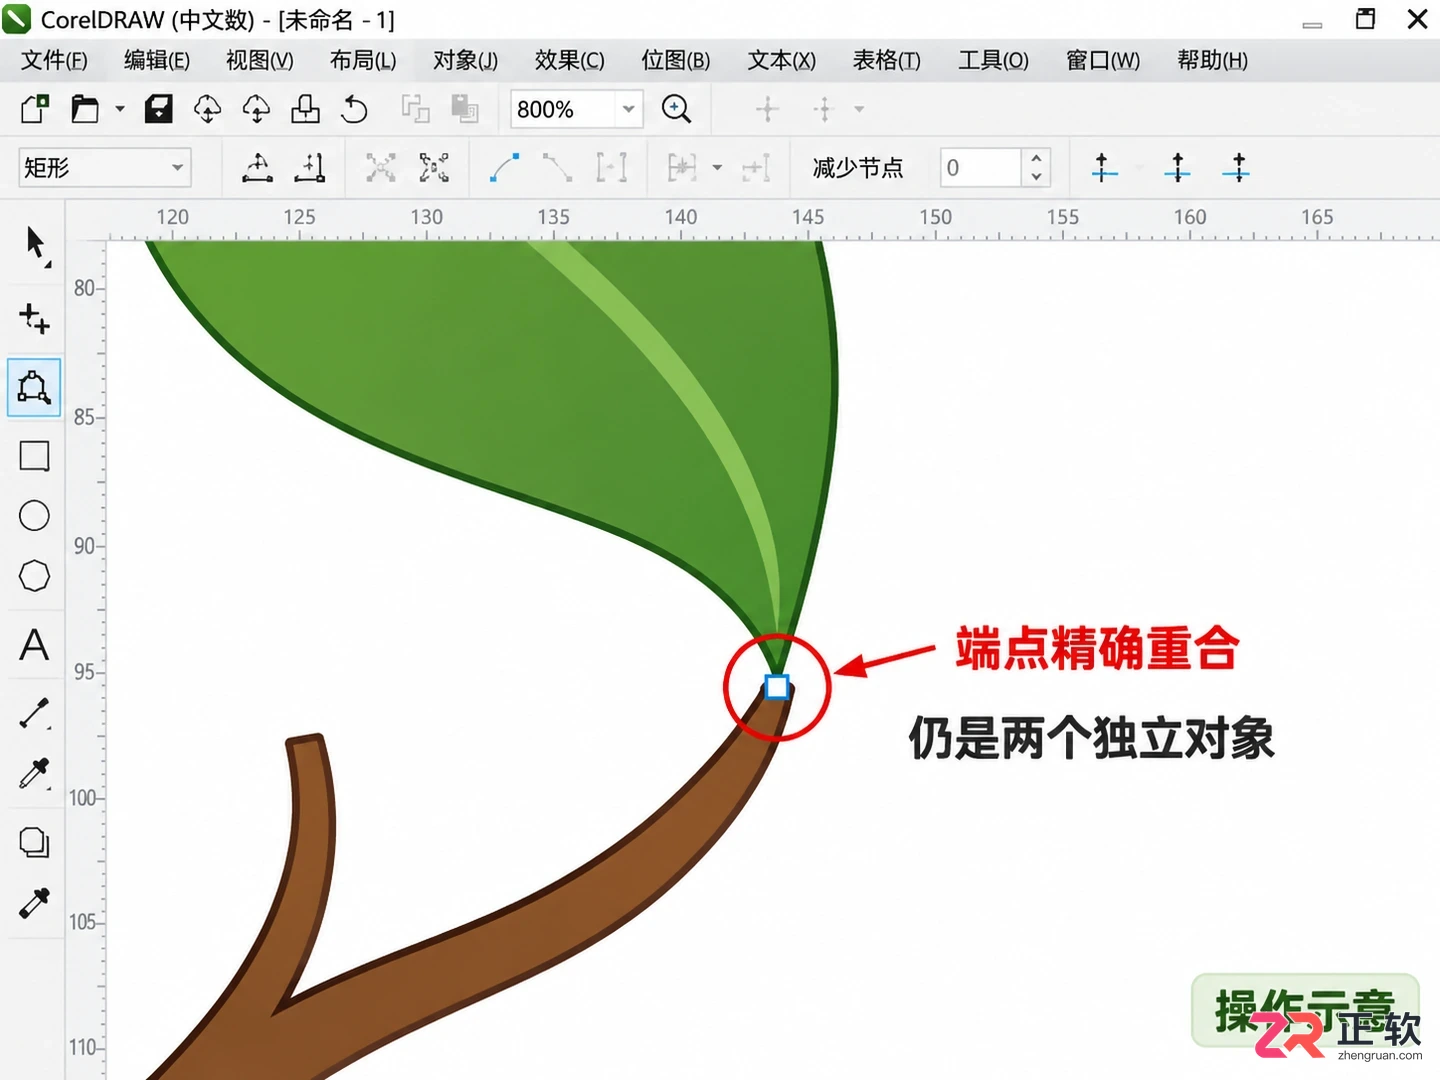Convert the segment to a curve
The width and height of the screenshot is (1440, 1080).
click(x=505, y=167)
